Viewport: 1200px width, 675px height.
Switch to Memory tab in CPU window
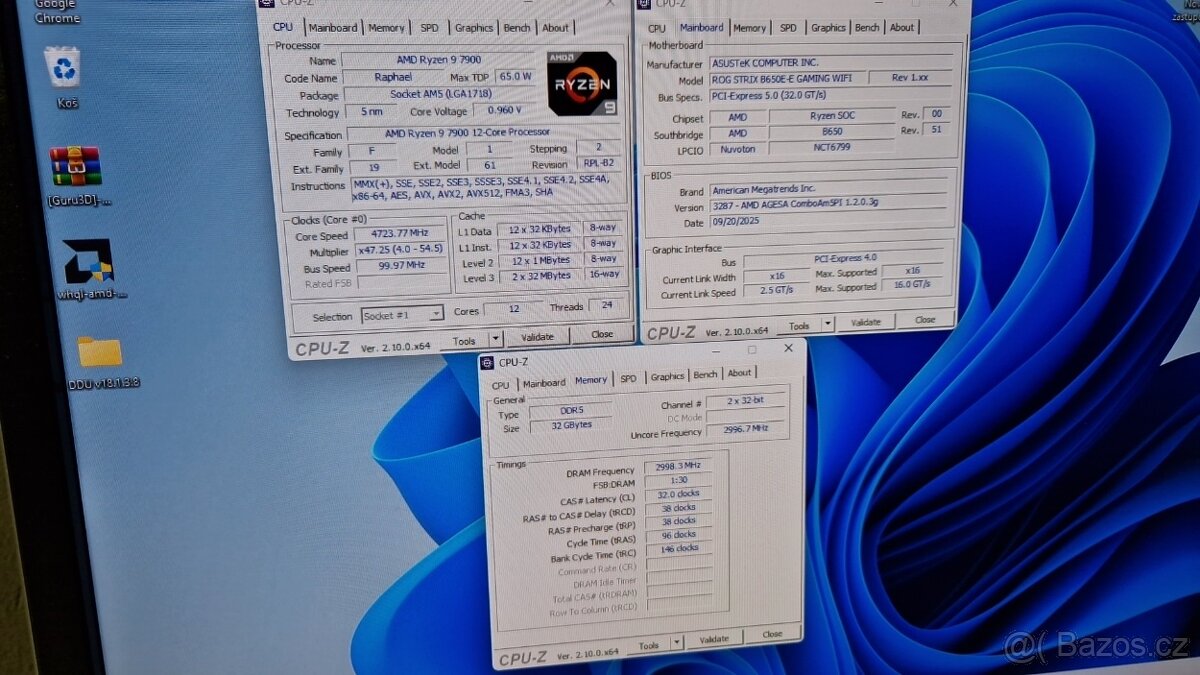click(386, 28)
